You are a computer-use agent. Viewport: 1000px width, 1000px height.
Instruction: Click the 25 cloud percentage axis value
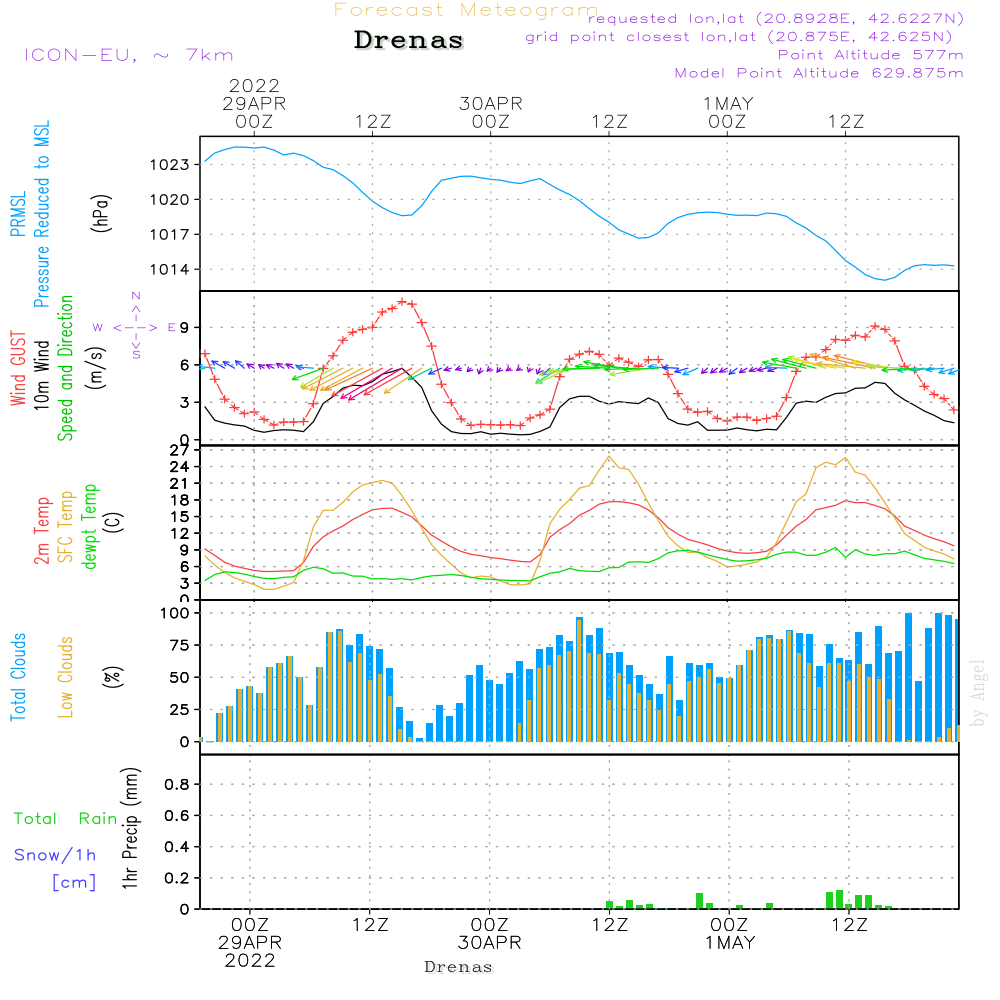[180, 710]
